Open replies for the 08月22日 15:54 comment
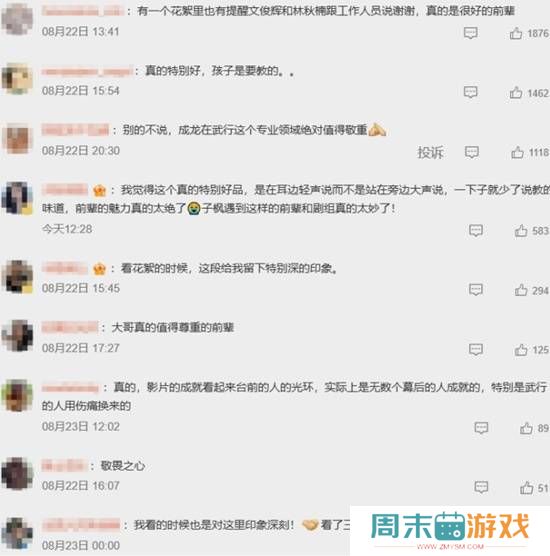Image resolution: width=550 pixels, height=556 pixels. (x=471, y=92)
